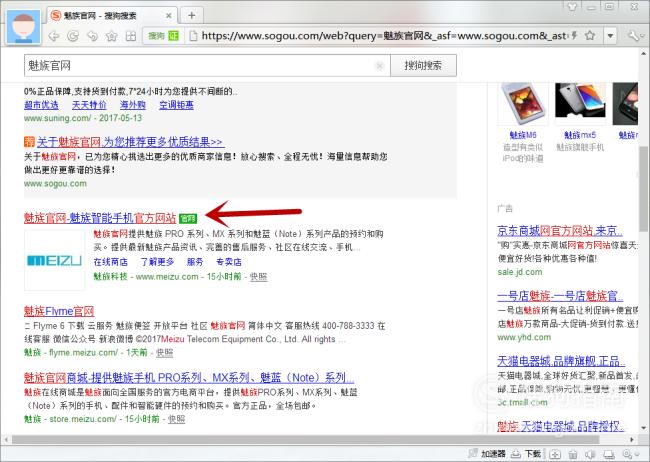Image resolution: width=650 pixels, height=462 pixels.
Task: Open a new tab with plus button
Action: pos(192,16)
